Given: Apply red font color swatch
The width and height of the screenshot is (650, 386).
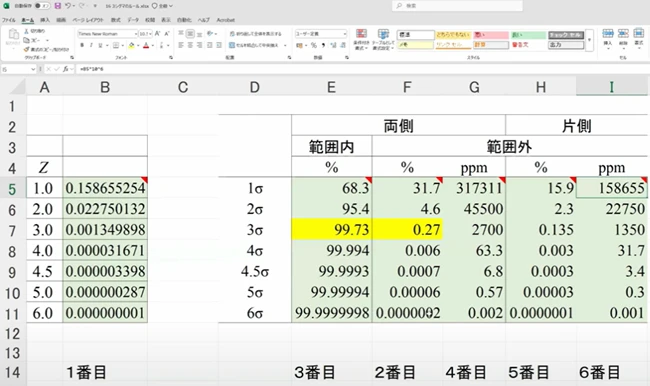Looking at the screenshot, I should coord(146,45).
